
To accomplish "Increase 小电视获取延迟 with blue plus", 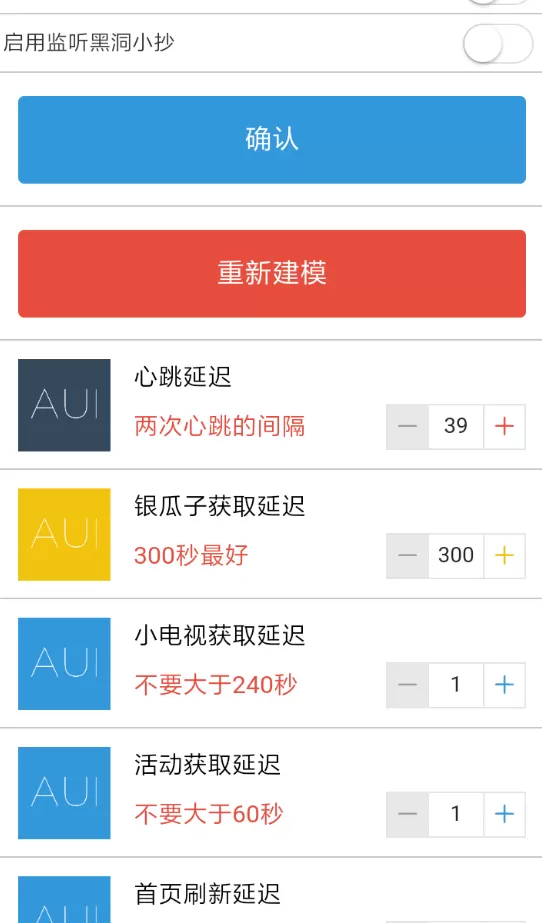I will point(504,685).
